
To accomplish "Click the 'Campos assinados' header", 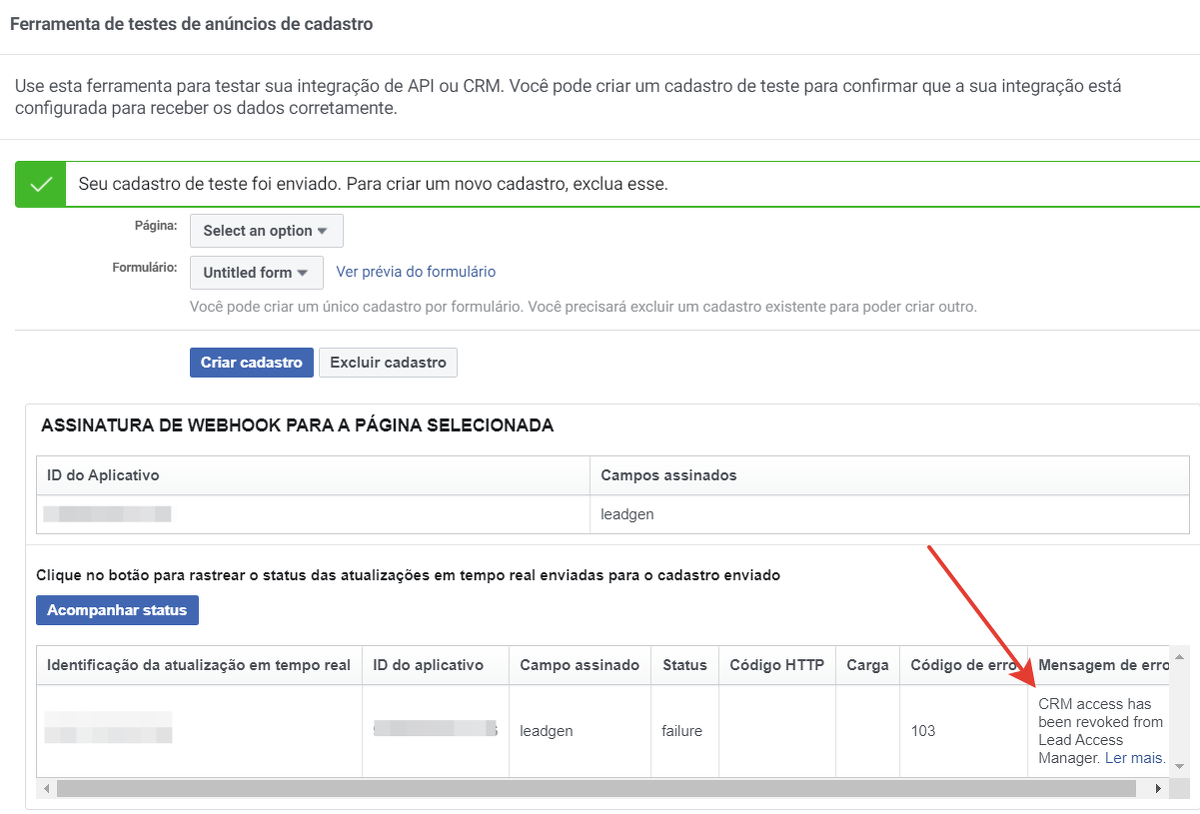I will click(669, 475).
